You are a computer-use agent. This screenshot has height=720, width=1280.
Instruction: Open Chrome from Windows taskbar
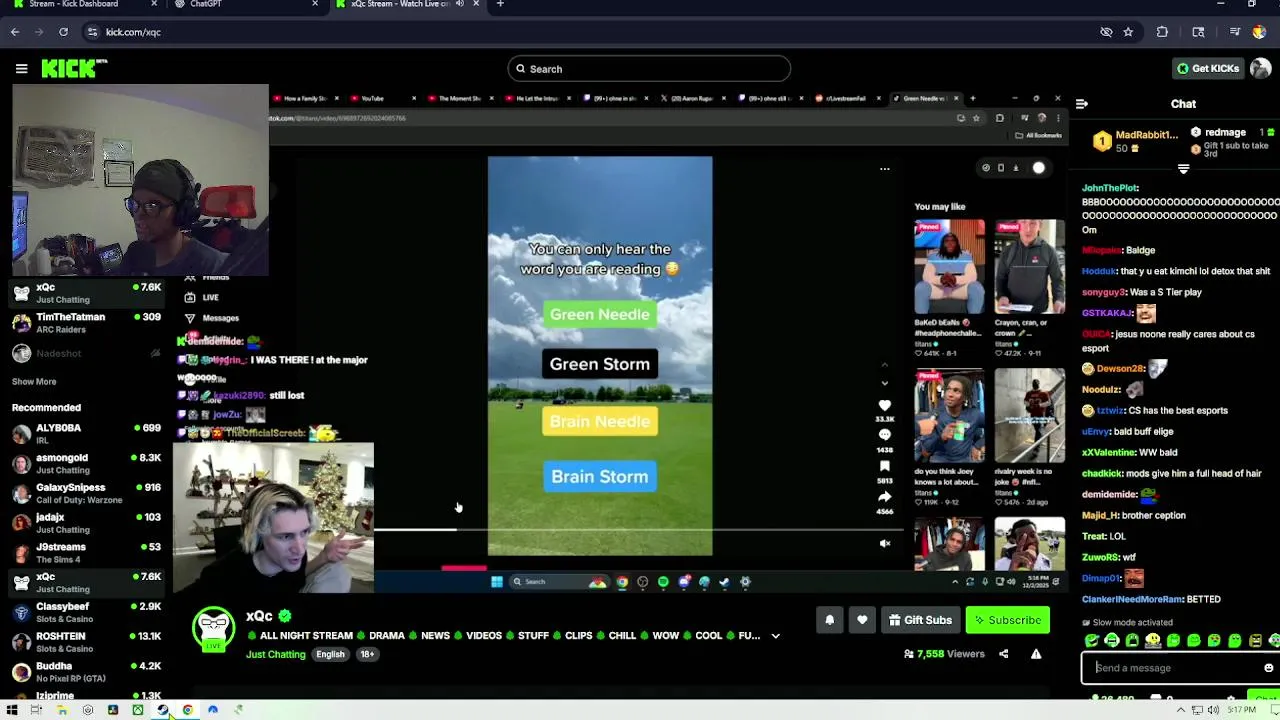[187, 710]
